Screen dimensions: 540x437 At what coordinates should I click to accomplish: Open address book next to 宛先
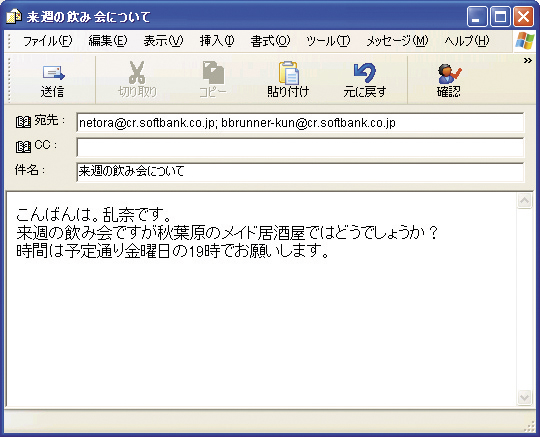click(23, 122)
